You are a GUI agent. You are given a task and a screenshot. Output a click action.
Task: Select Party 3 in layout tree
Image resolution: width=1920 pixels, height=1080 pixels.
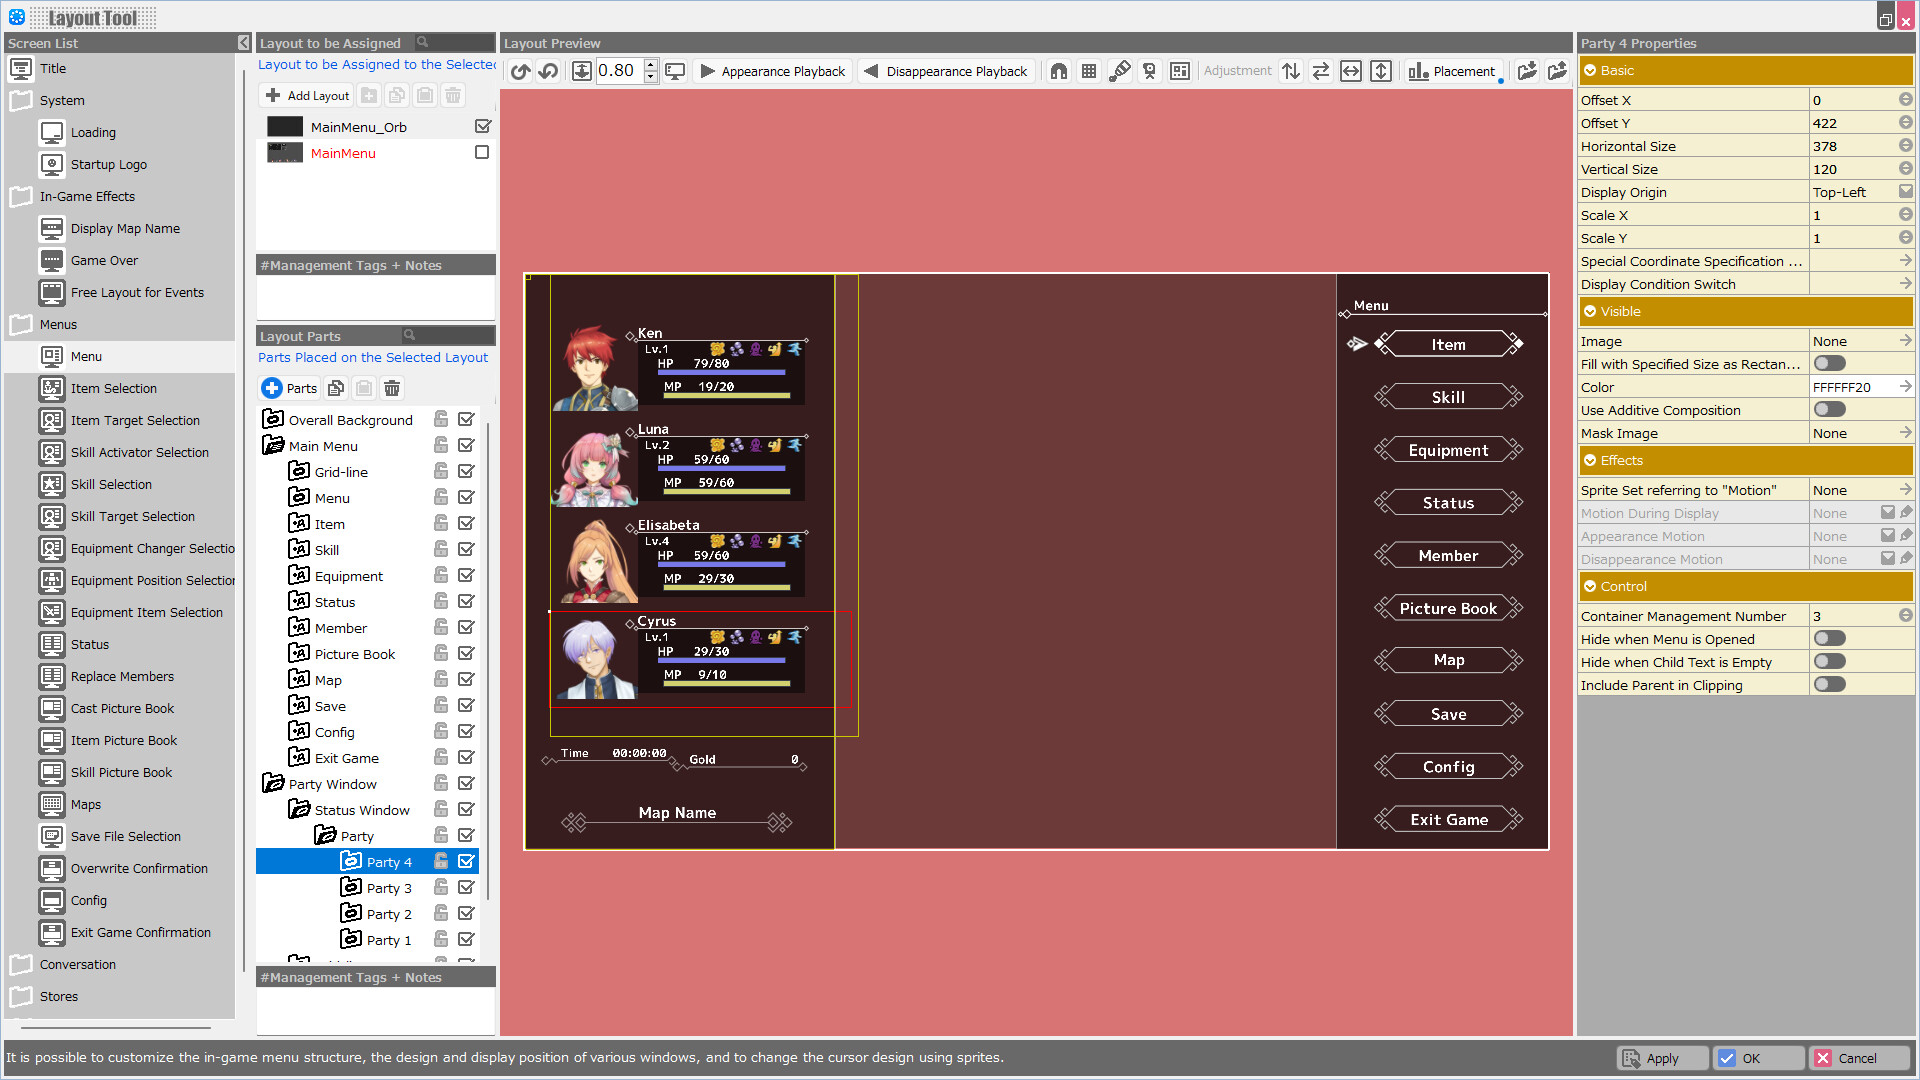[390, 887]
